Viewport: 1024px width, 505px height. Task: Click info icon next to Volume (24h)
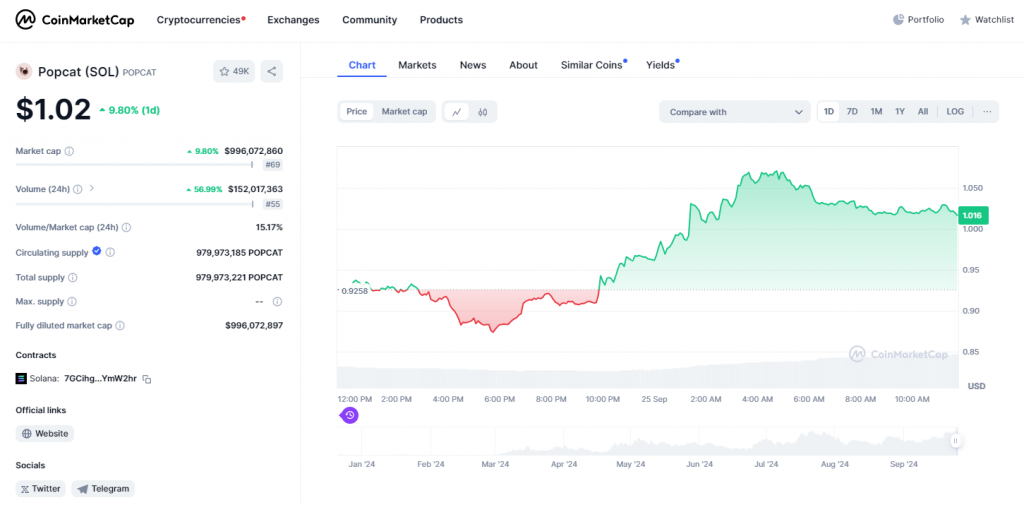tap(78, 189)
